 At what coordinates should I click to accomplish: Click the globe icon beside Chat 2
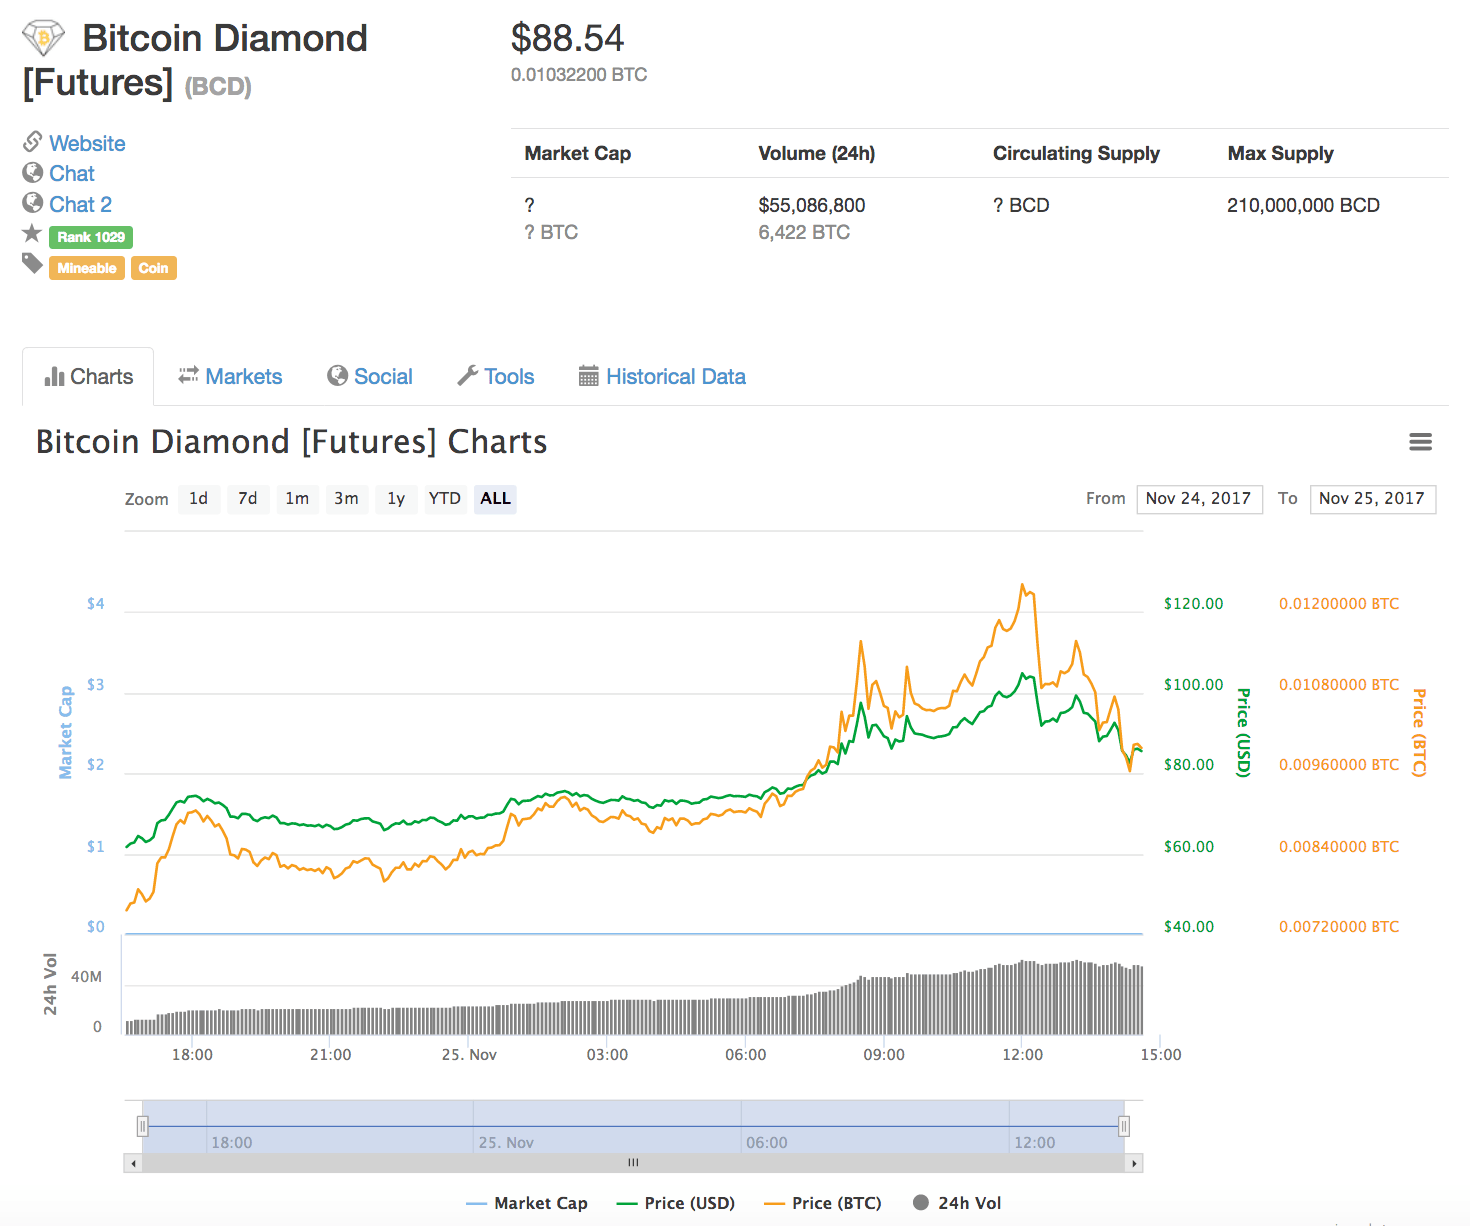tap(33, 203)
